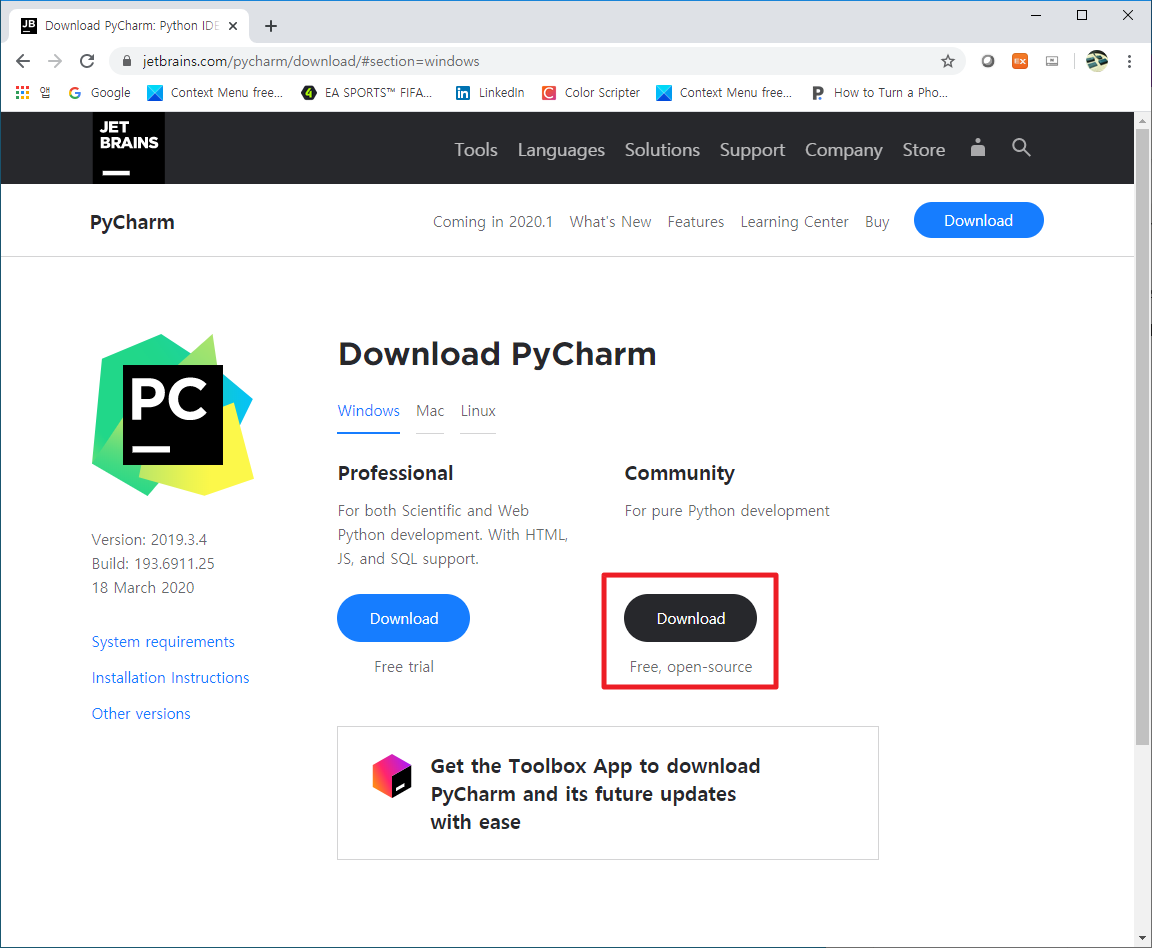
Task: Download the Professional edition
Action: [403, 618]
